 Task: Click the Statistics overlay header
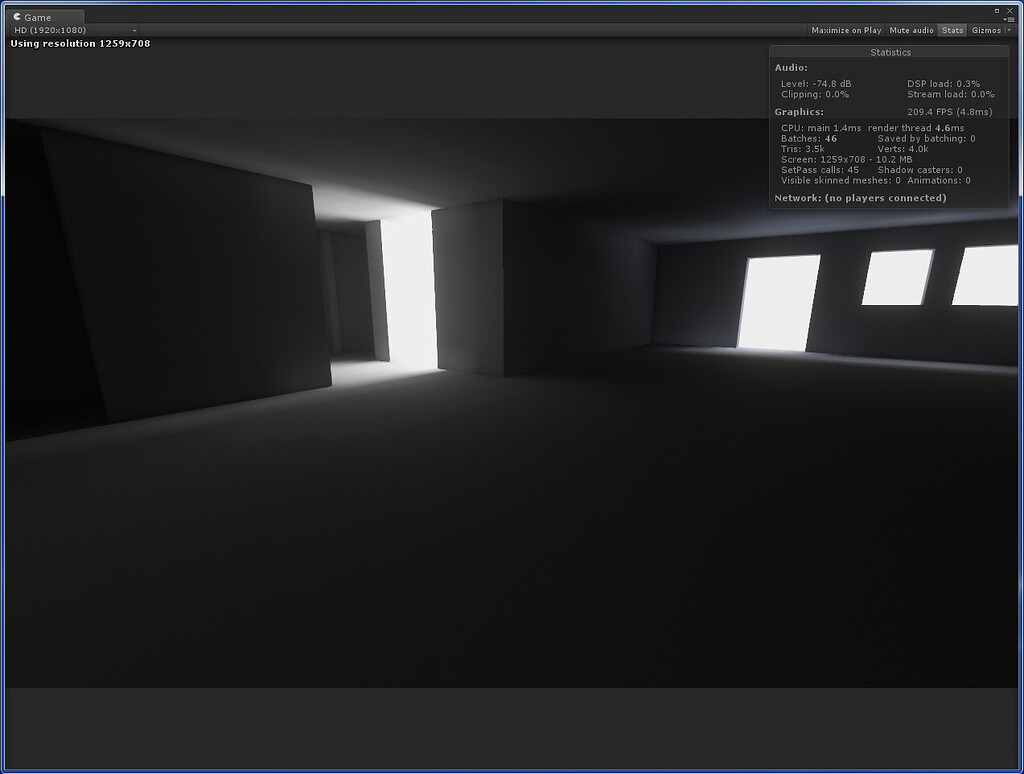[889, 51]
